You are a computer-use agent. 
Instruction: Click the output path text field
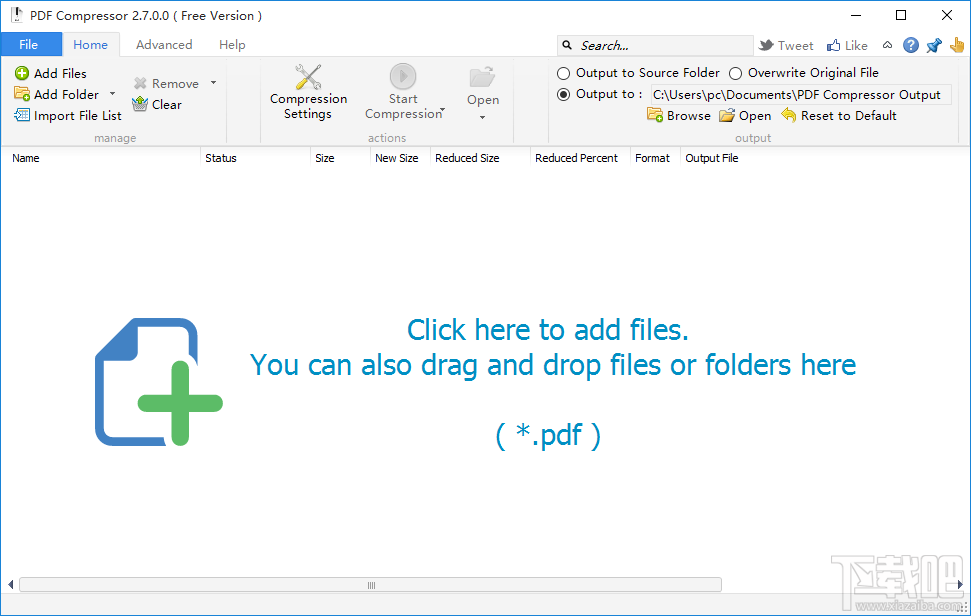[x=800, y=95]
